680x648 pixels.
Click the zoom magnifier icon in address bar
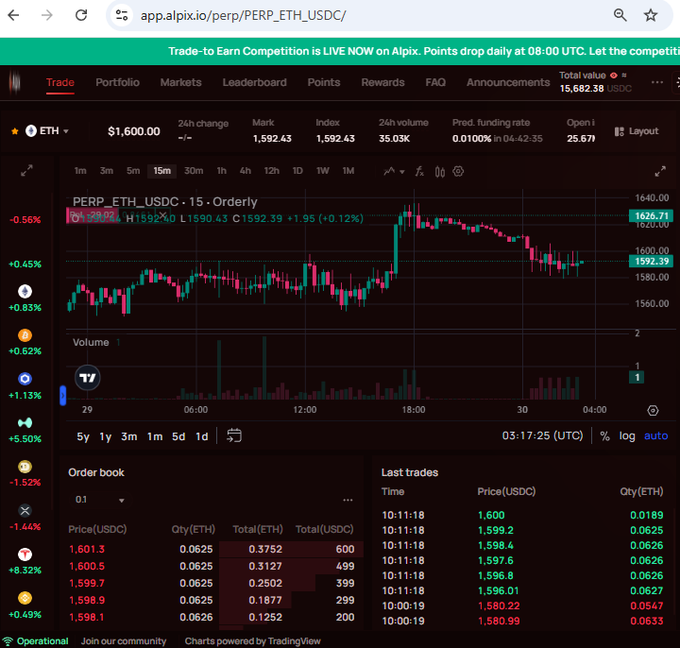(620, 15)
